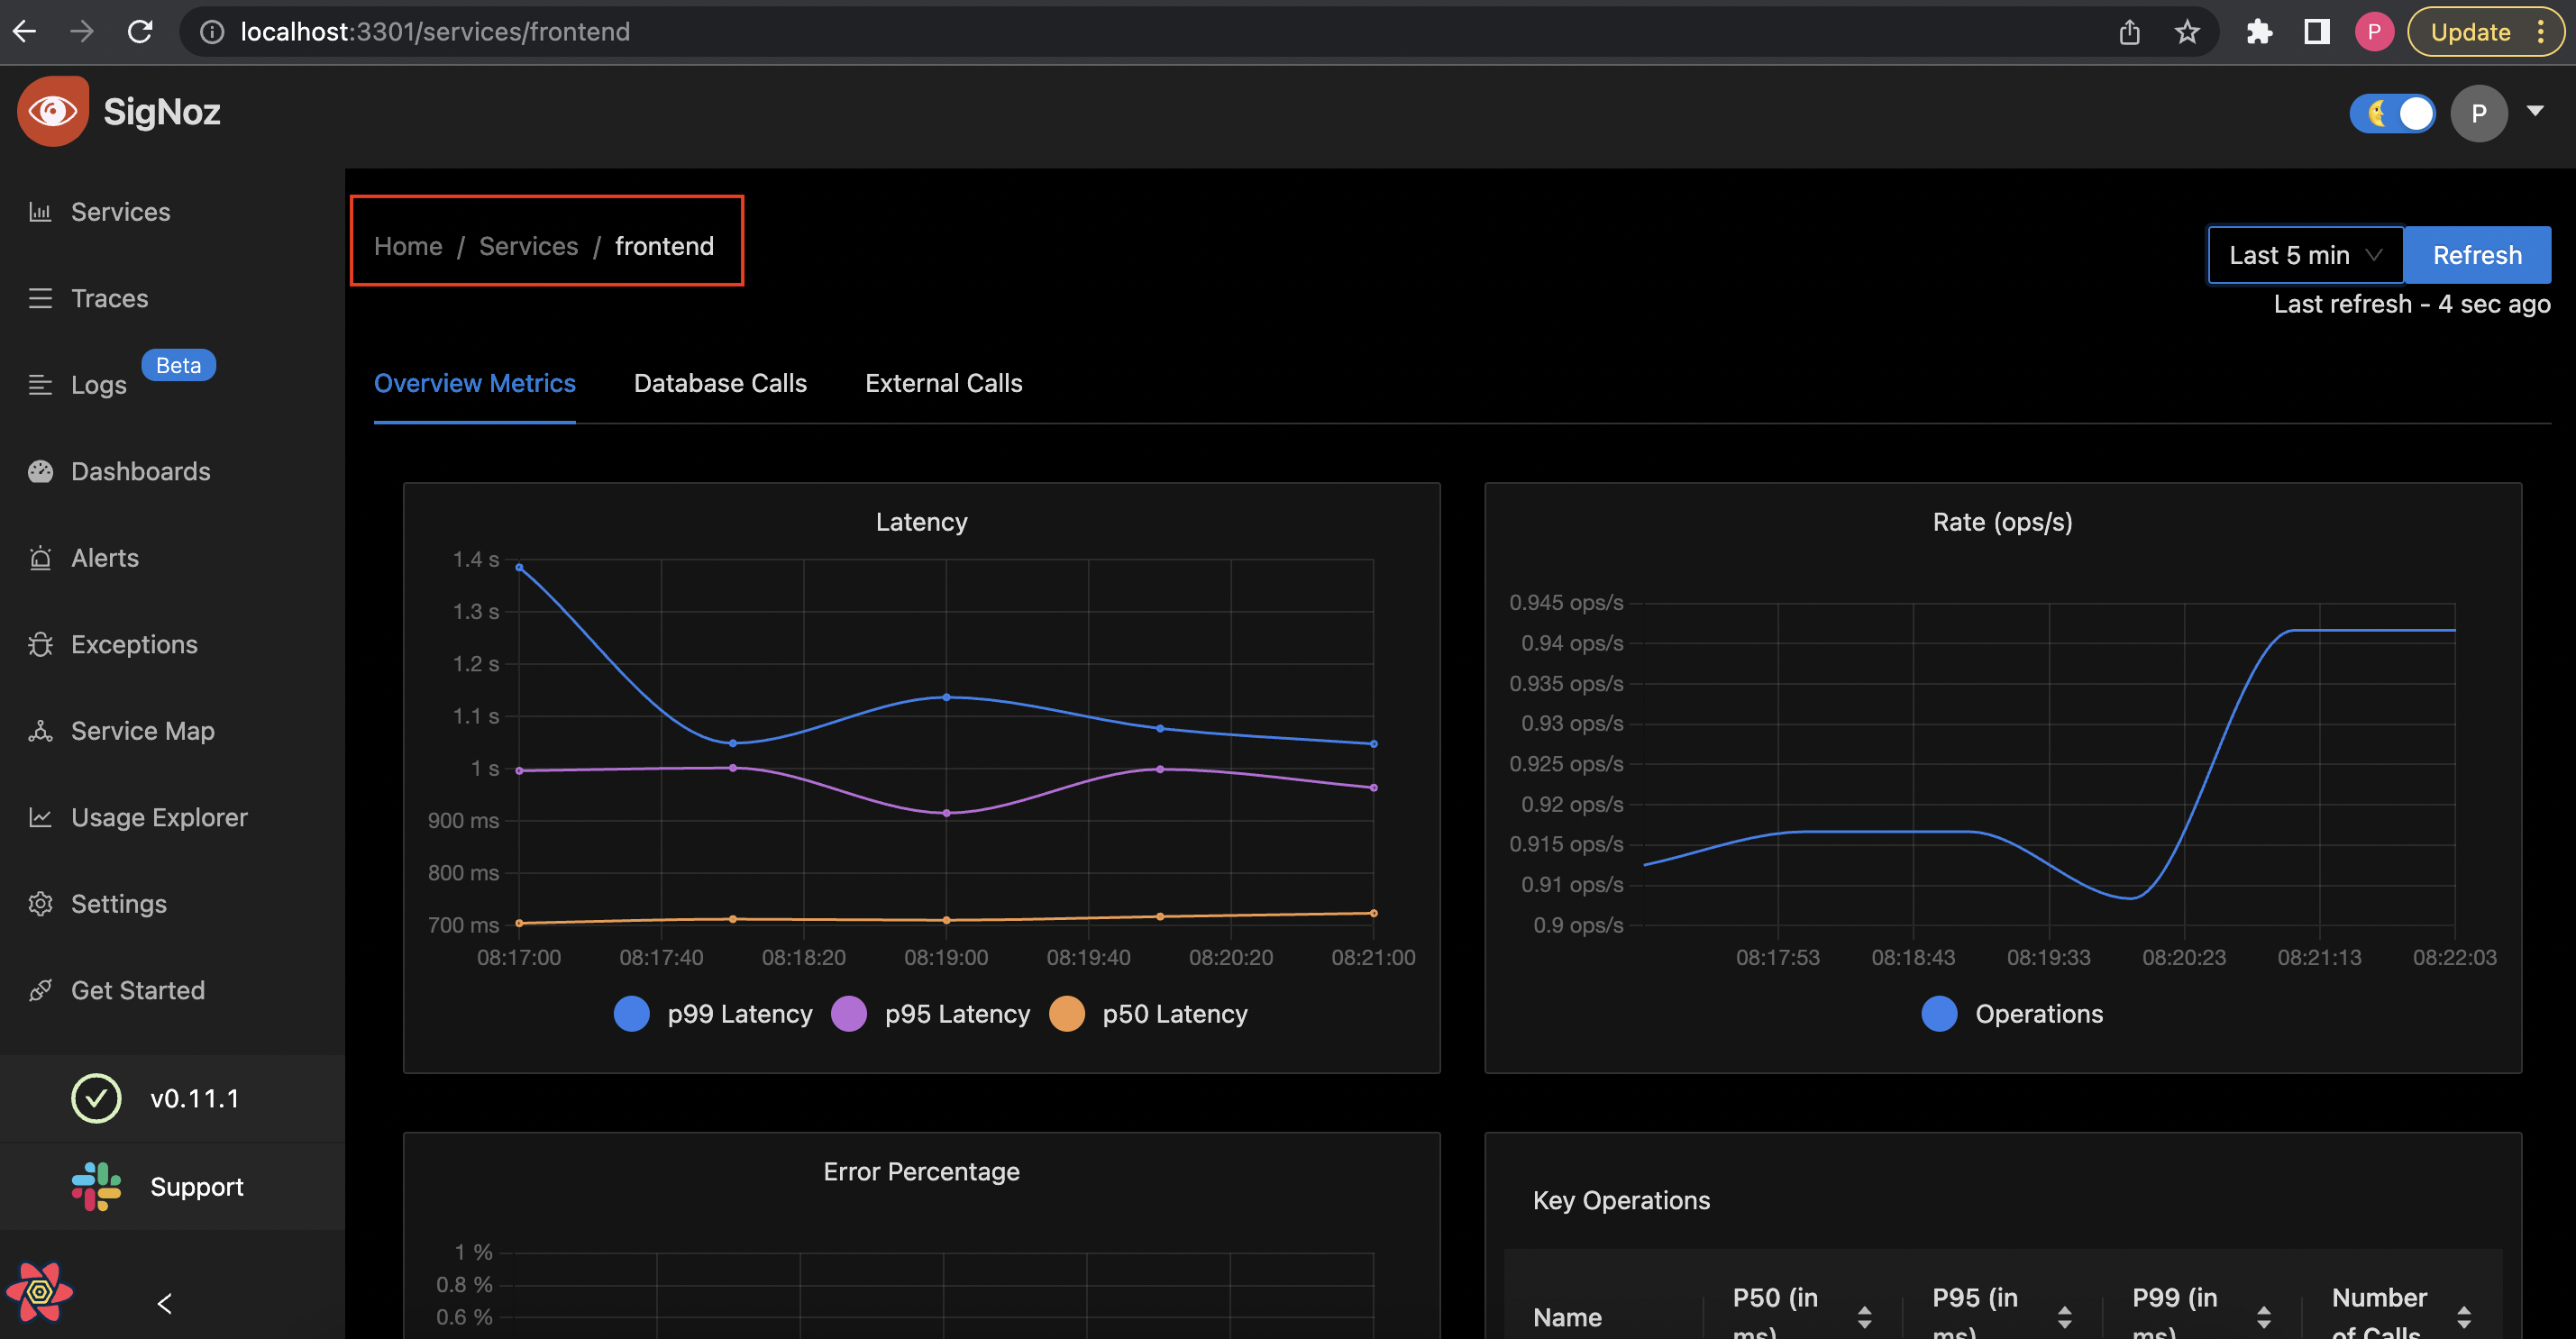Expand the user profile dropdown arrow
This screenshot has width=2576, height=1339.
pyautogui.click(x=2534, y=111)
